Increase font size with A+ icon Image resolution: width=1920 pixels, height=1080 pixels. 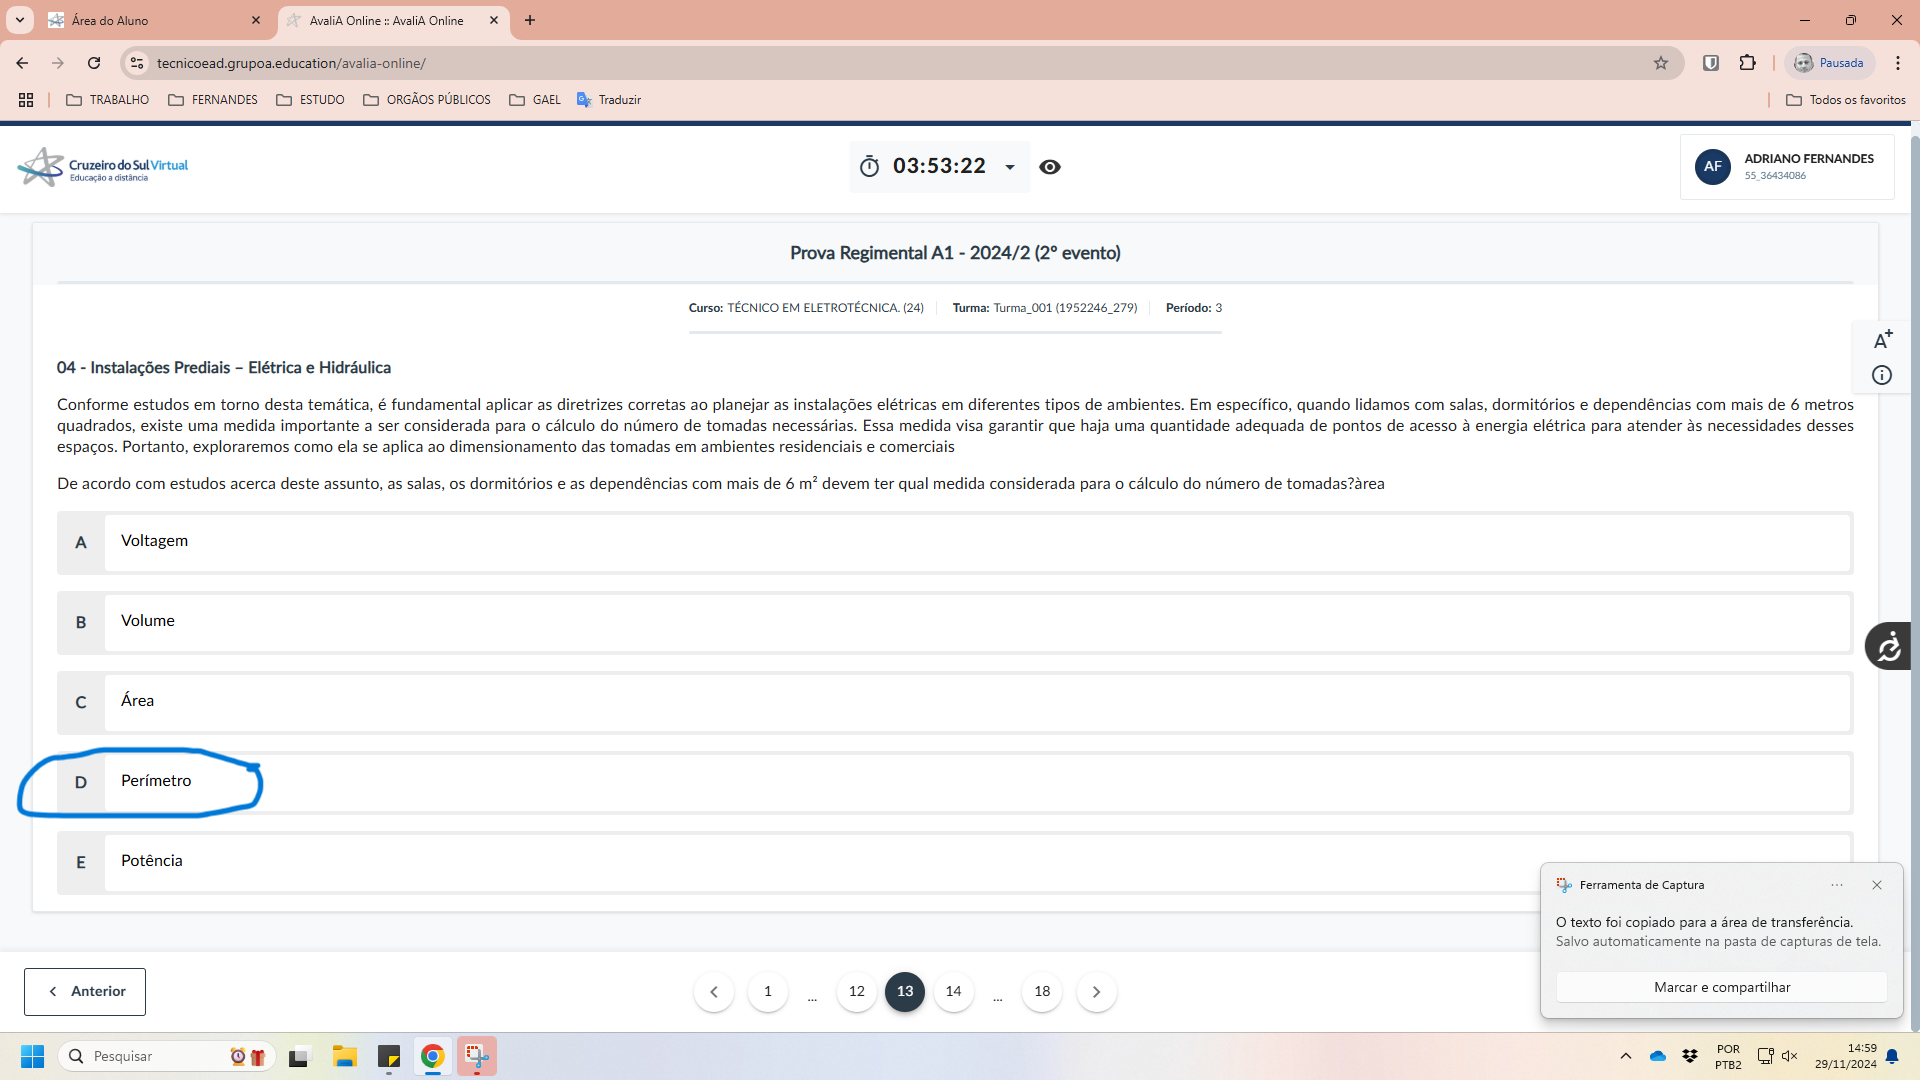[1882, 340]
